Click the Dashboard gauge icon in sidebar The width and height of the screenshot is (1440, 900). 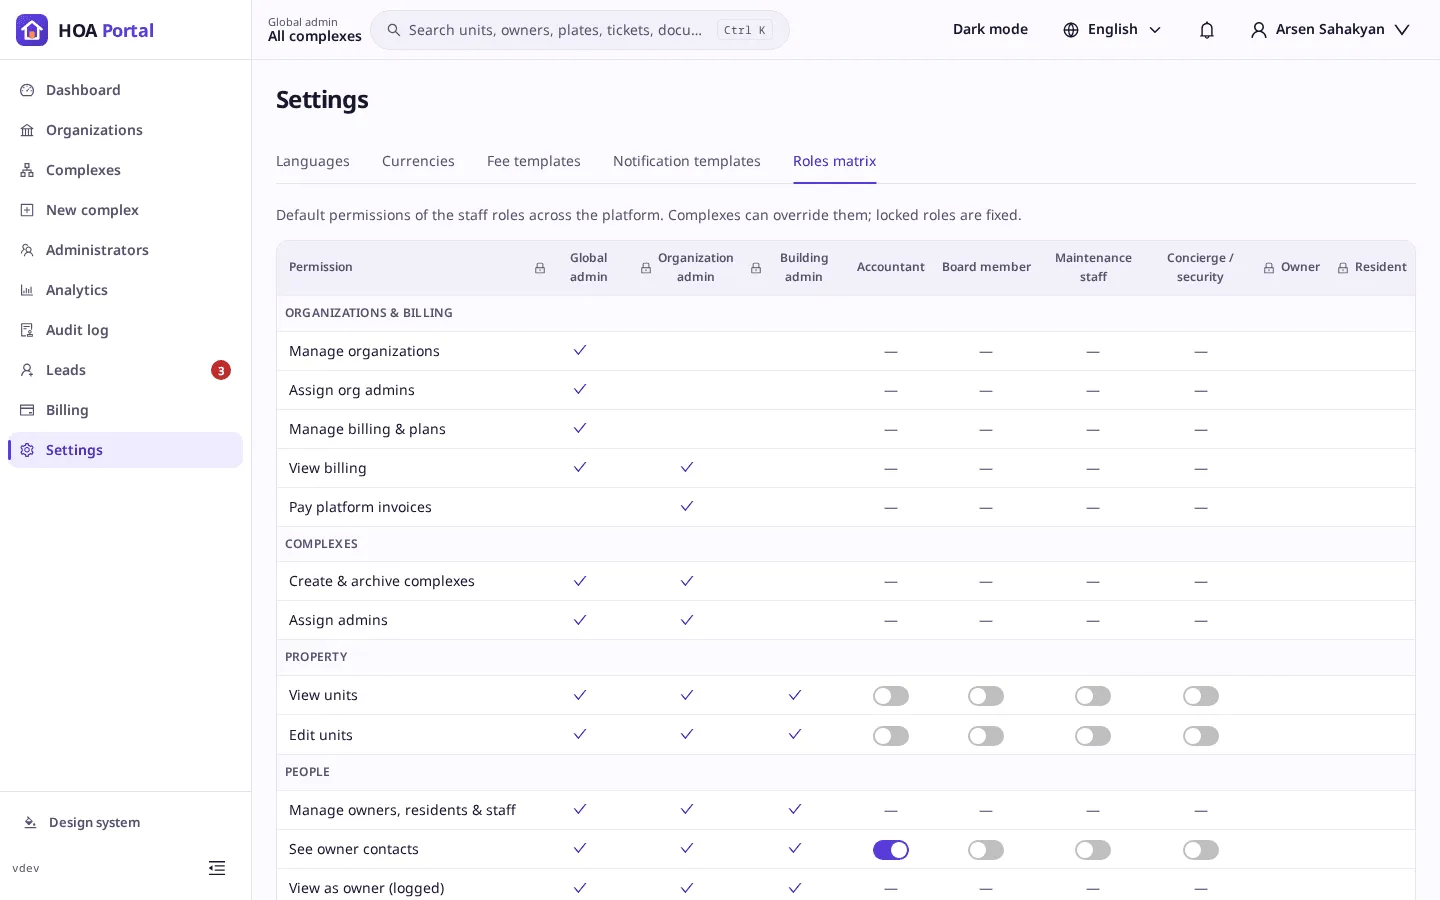tap(27, 90)
